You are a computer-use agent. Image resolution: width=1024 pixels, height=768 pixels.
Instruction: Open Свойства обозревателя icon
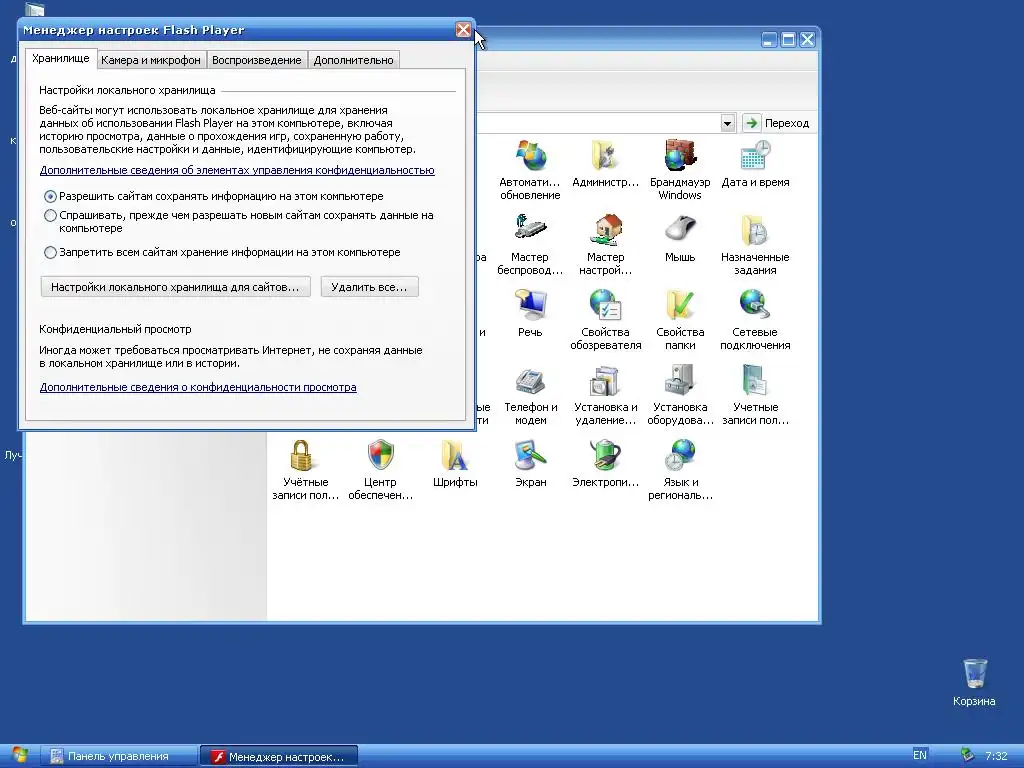(x=605, y=304)
